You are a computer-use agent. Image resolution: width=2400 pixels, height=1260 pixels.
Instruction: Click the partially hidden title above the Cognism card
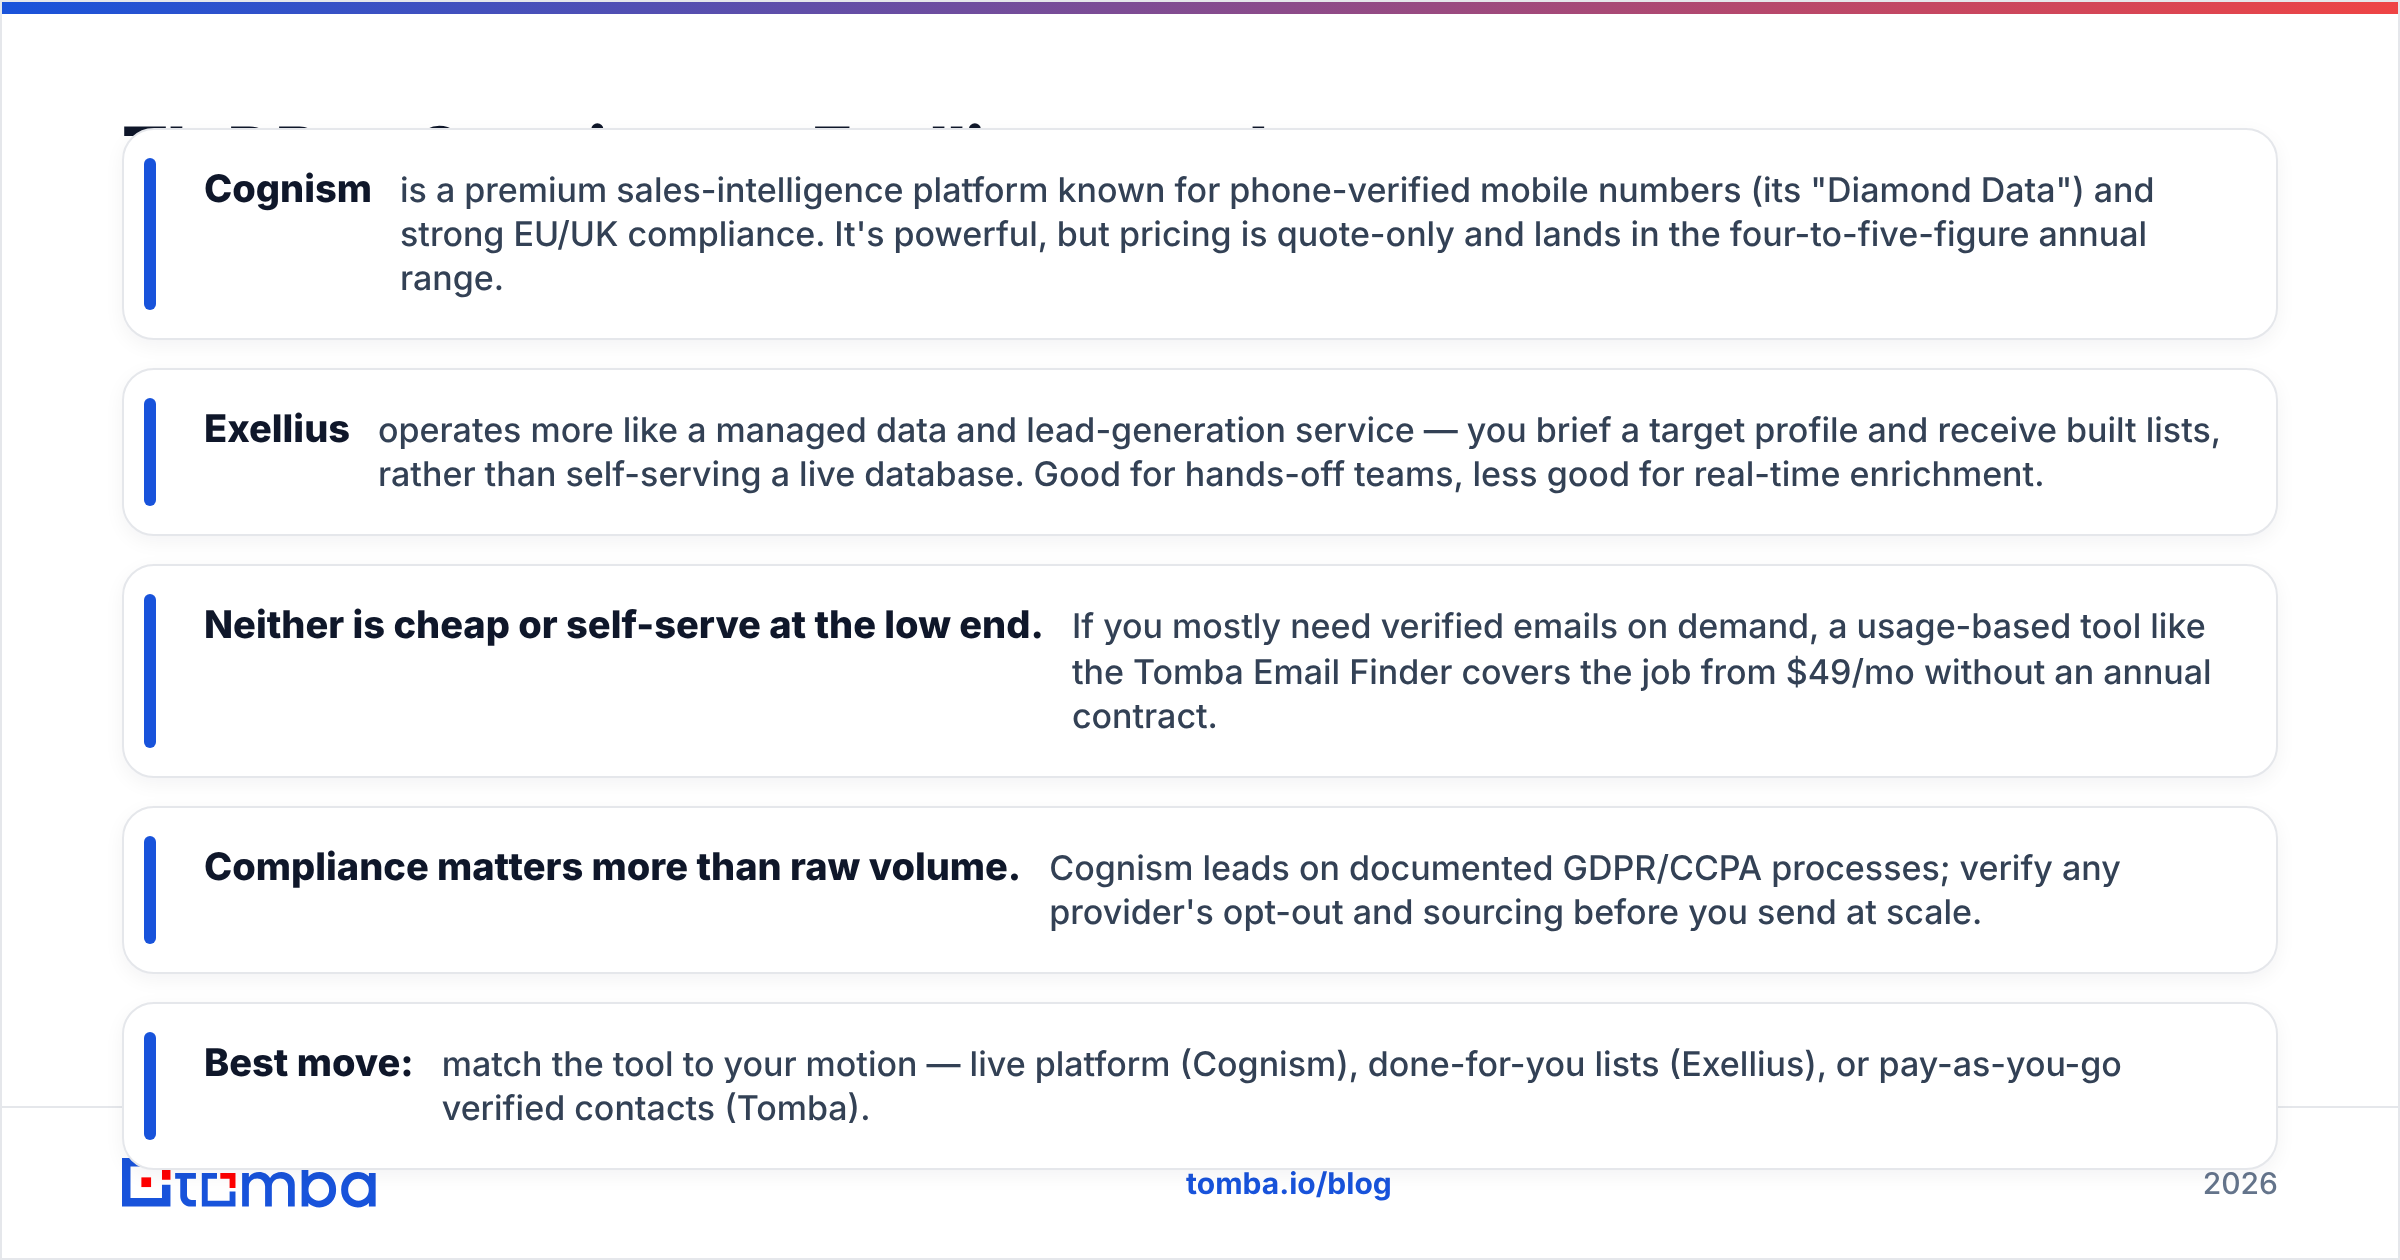[x=700, y=125]
